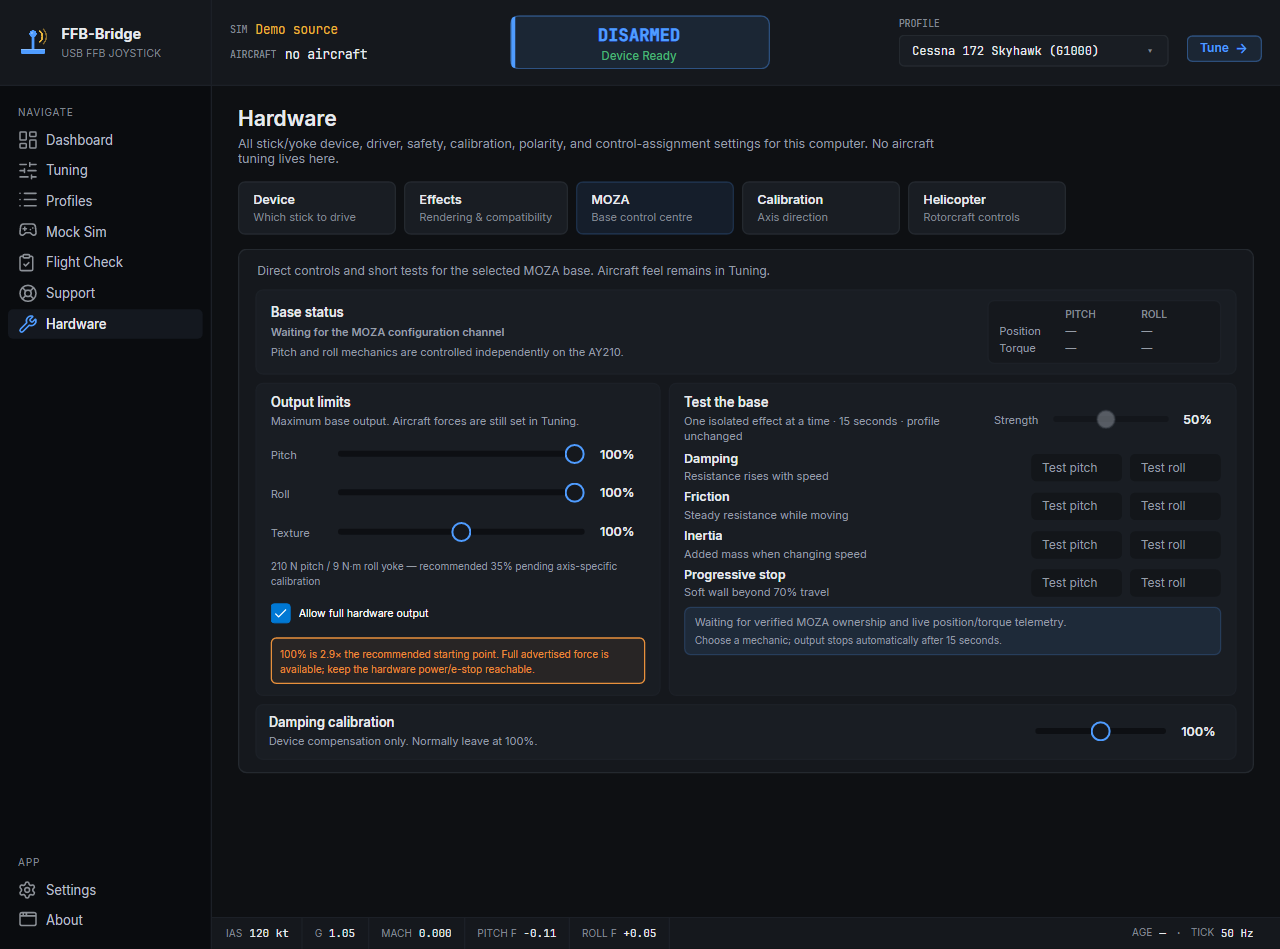Image resolution: width=1280 pixels, height=949 pixels.
Task: Click the Tuning sliders icon
Action: click(x=28, y=170)
